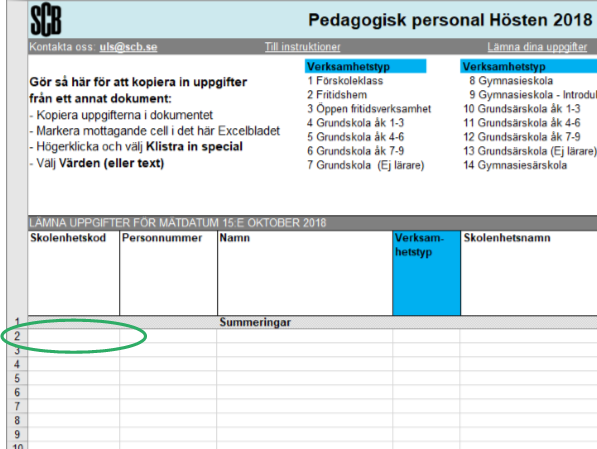597x449 pixels.
Task: Click the Skolenhetskod cell in row 2
Action: 73,336
